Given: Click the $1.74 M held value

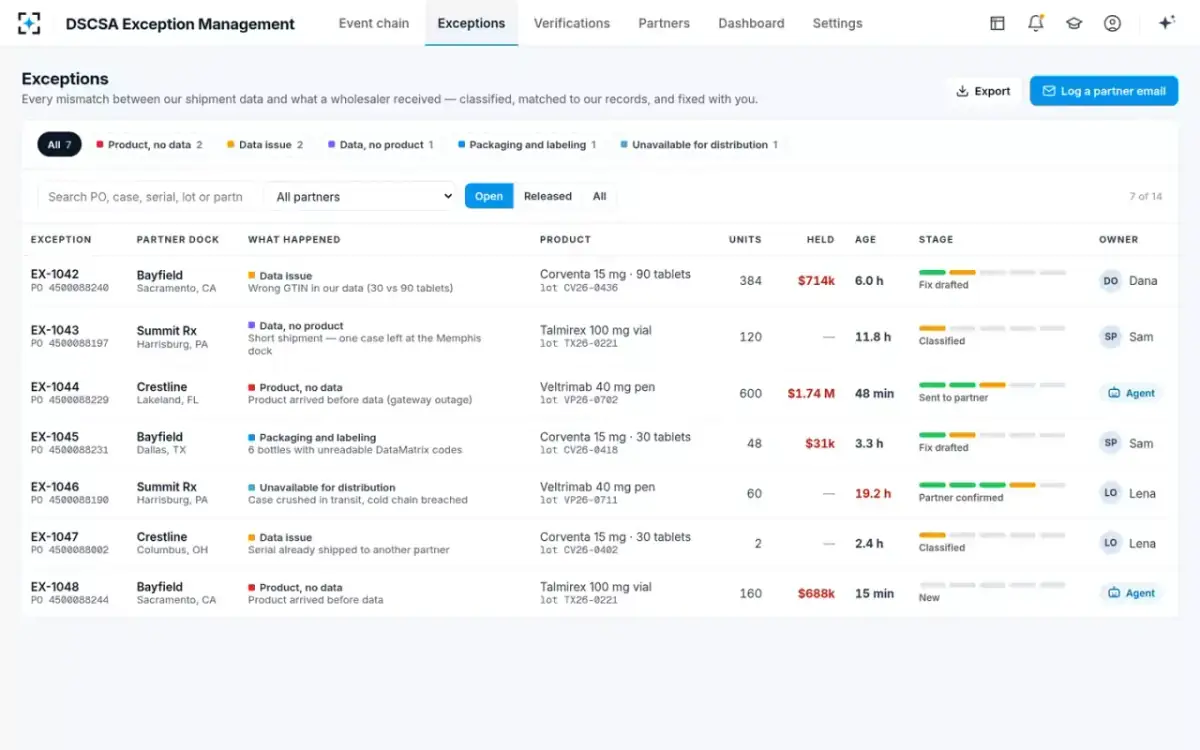Looking at the screenshot, I should tap(811, 393).
